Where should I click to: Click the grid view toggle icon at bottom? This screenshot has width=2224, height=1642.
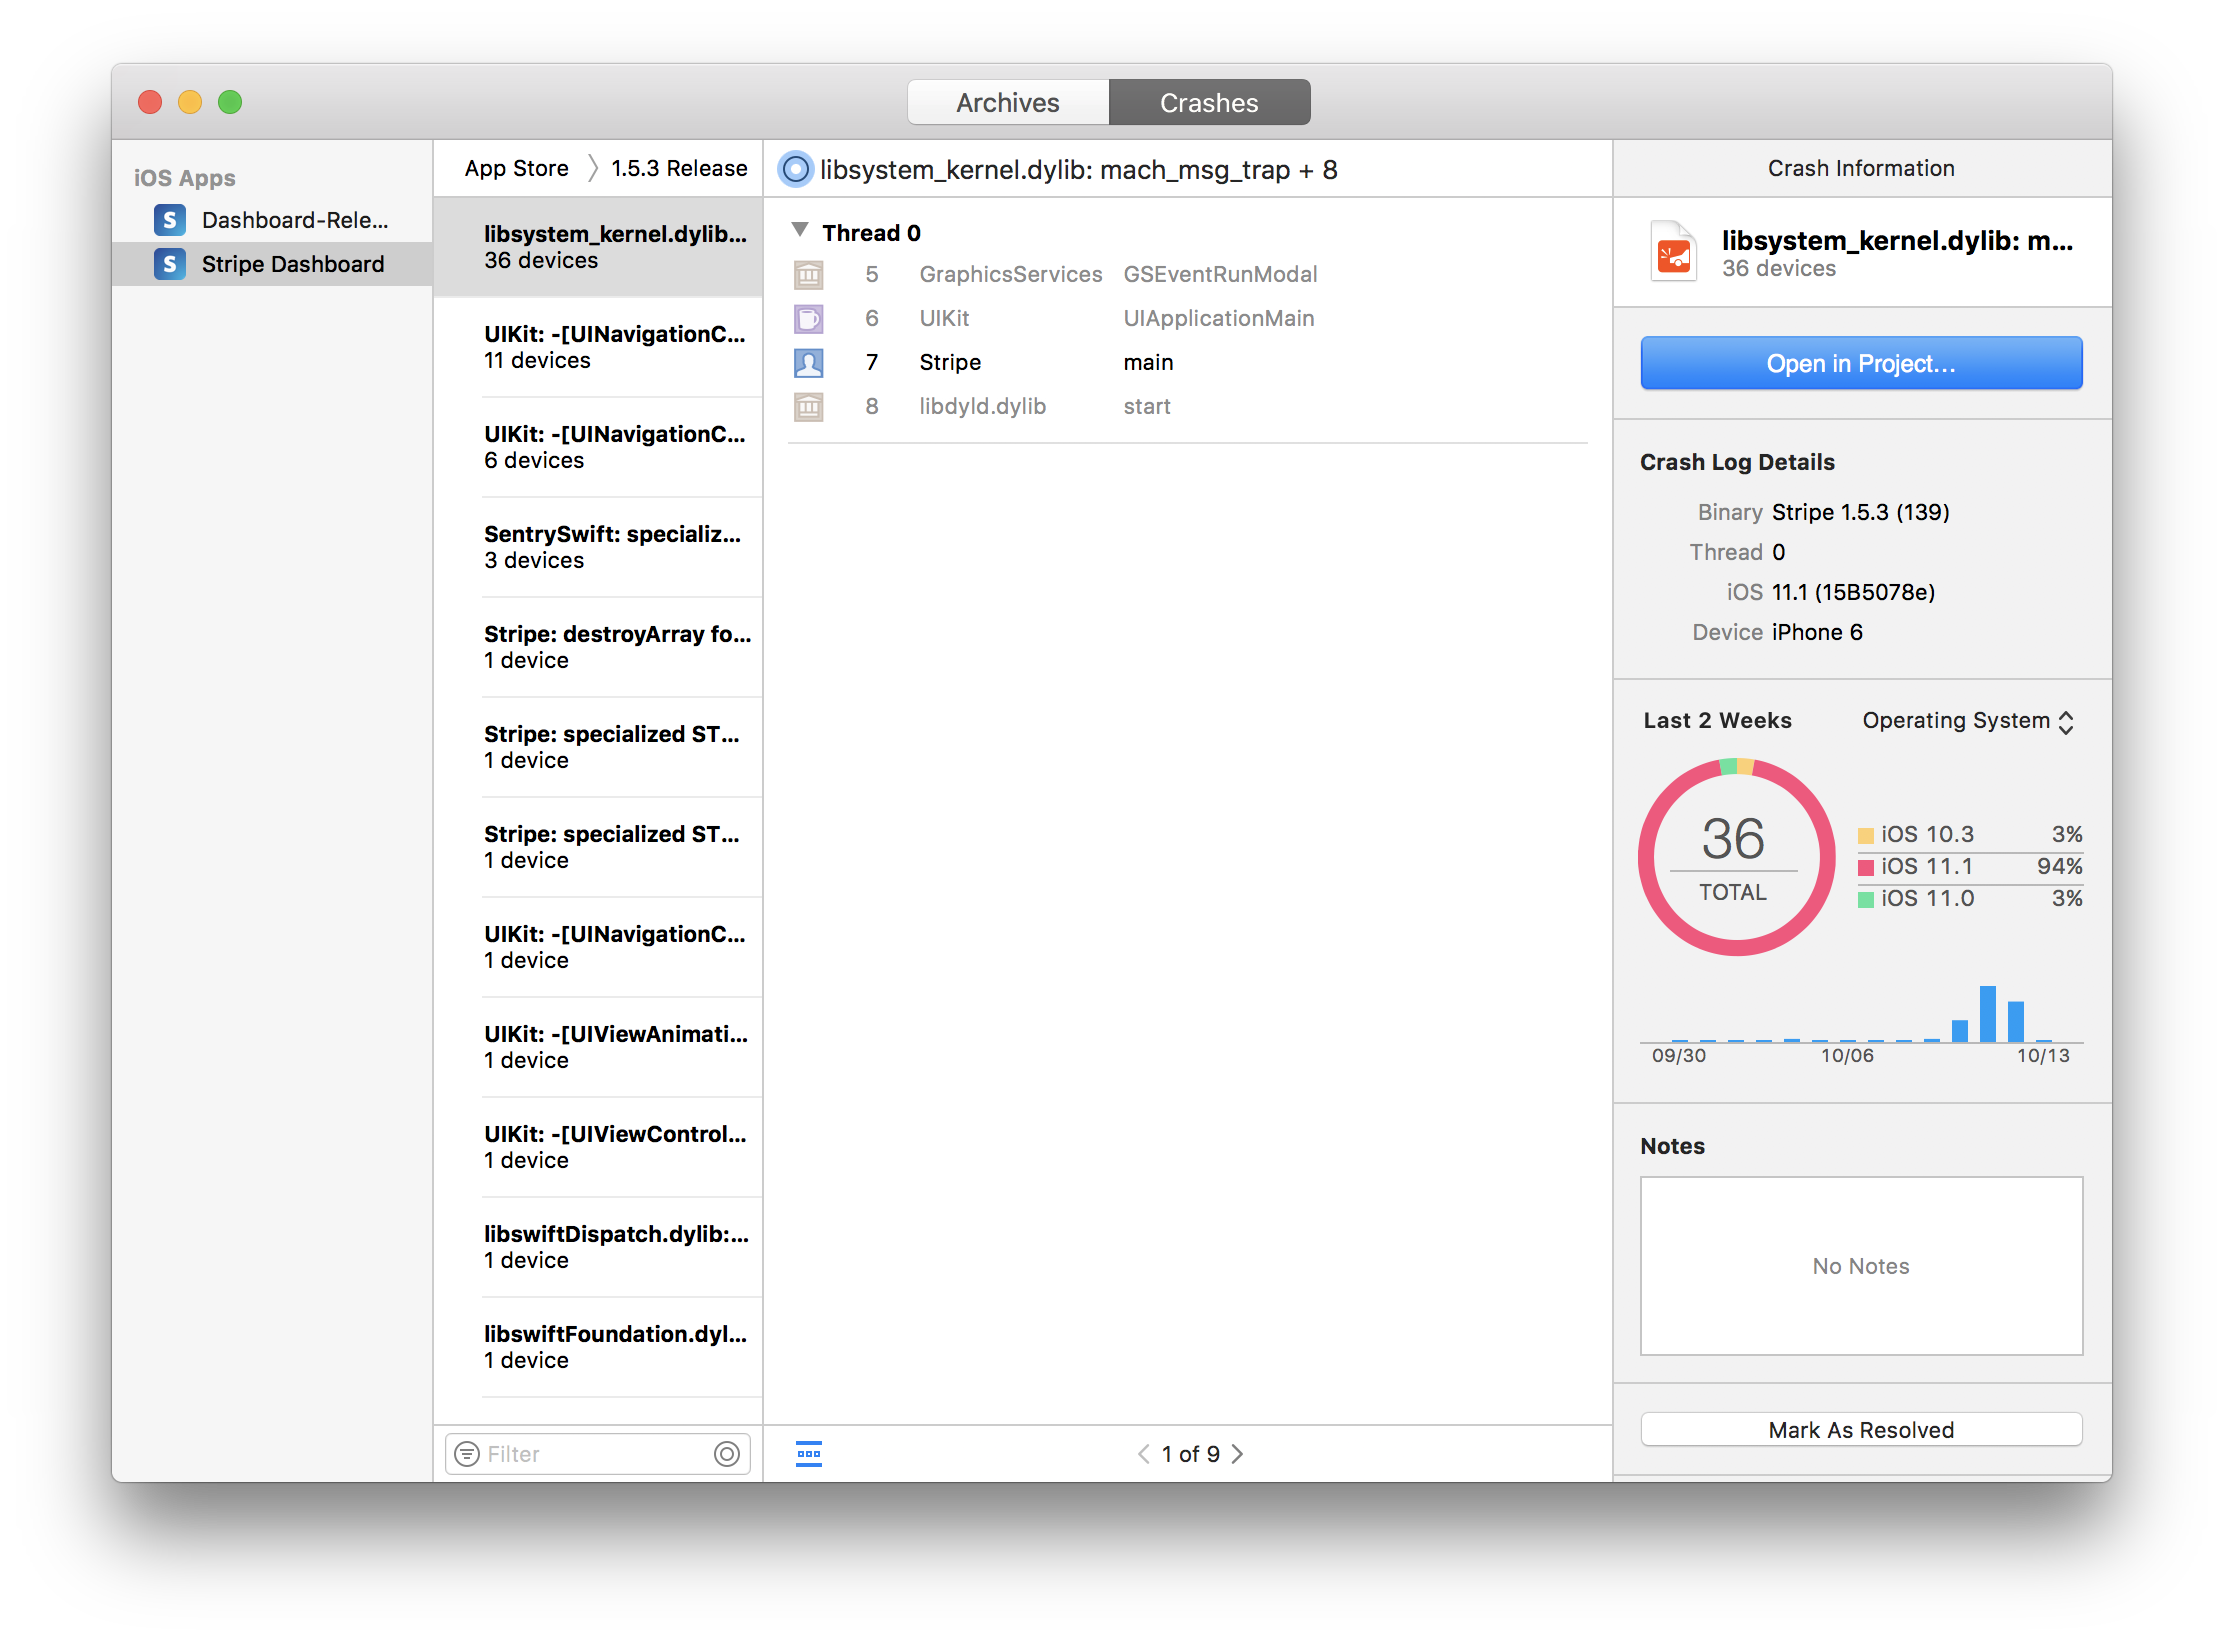click(808, 1454)
